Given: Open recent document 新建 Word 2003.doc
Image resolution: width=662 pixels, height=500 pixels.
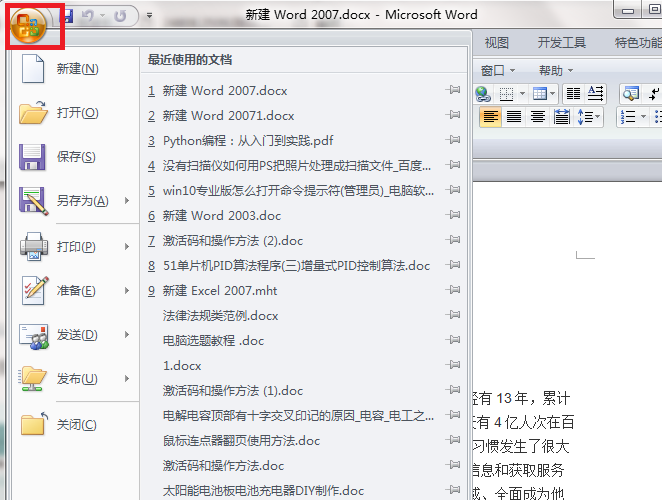Looking at the screenshot, I should point(222,216).
